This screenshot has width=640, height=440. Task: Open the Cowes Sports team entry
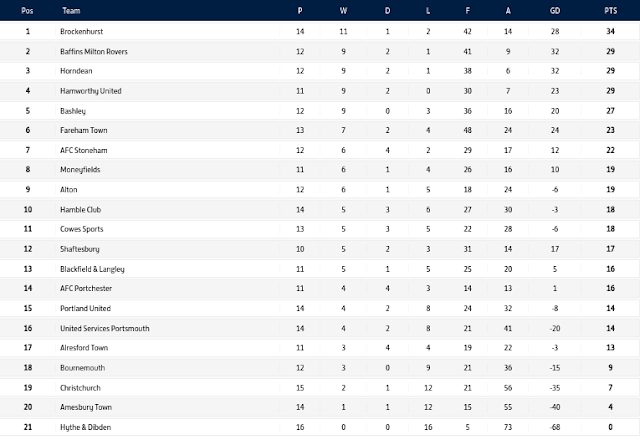point(82,229)
